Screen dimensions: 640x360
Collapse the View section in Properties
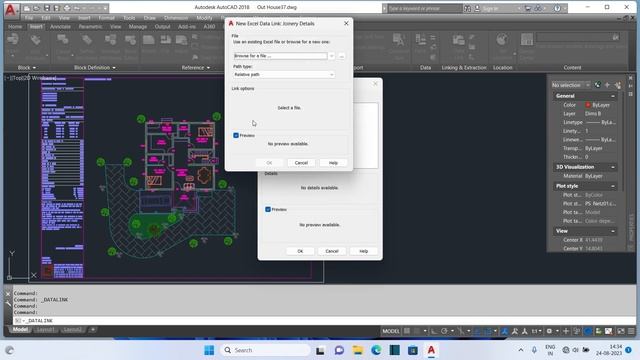(x=613, y=231)
